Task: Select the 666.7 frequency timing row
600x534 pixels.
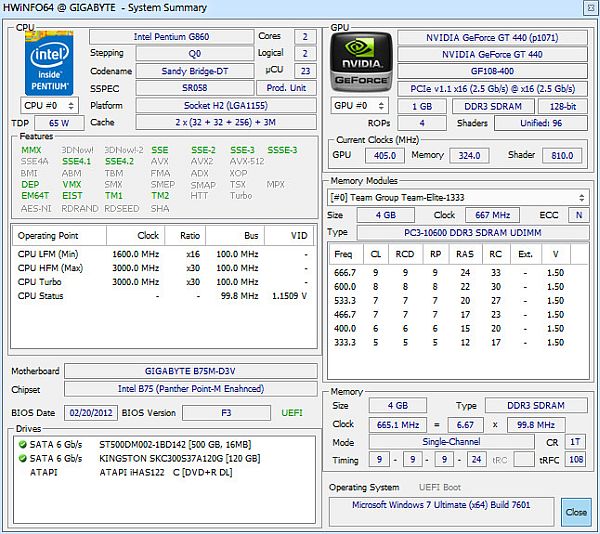Action: click(458, 273)
